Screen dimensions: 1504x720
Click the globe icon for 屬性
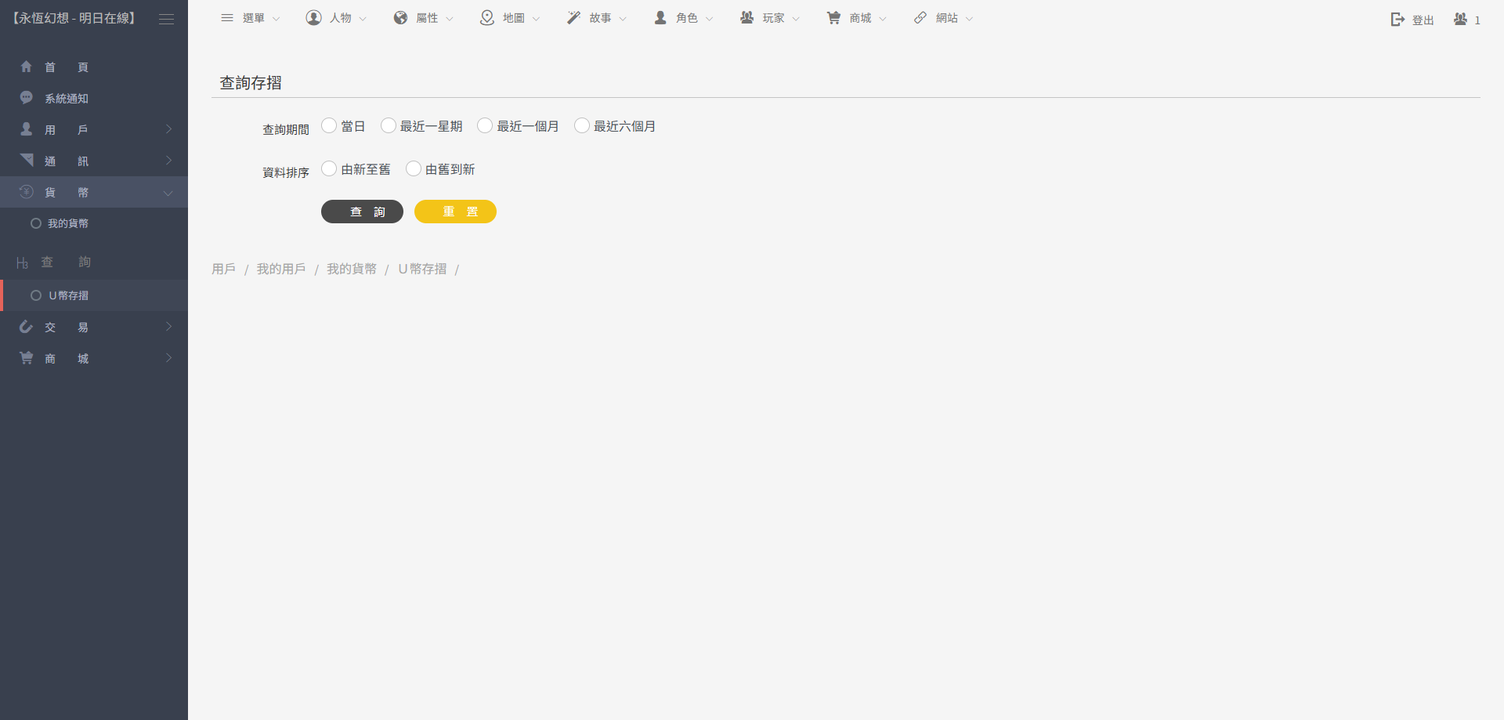tap(400, 18)
